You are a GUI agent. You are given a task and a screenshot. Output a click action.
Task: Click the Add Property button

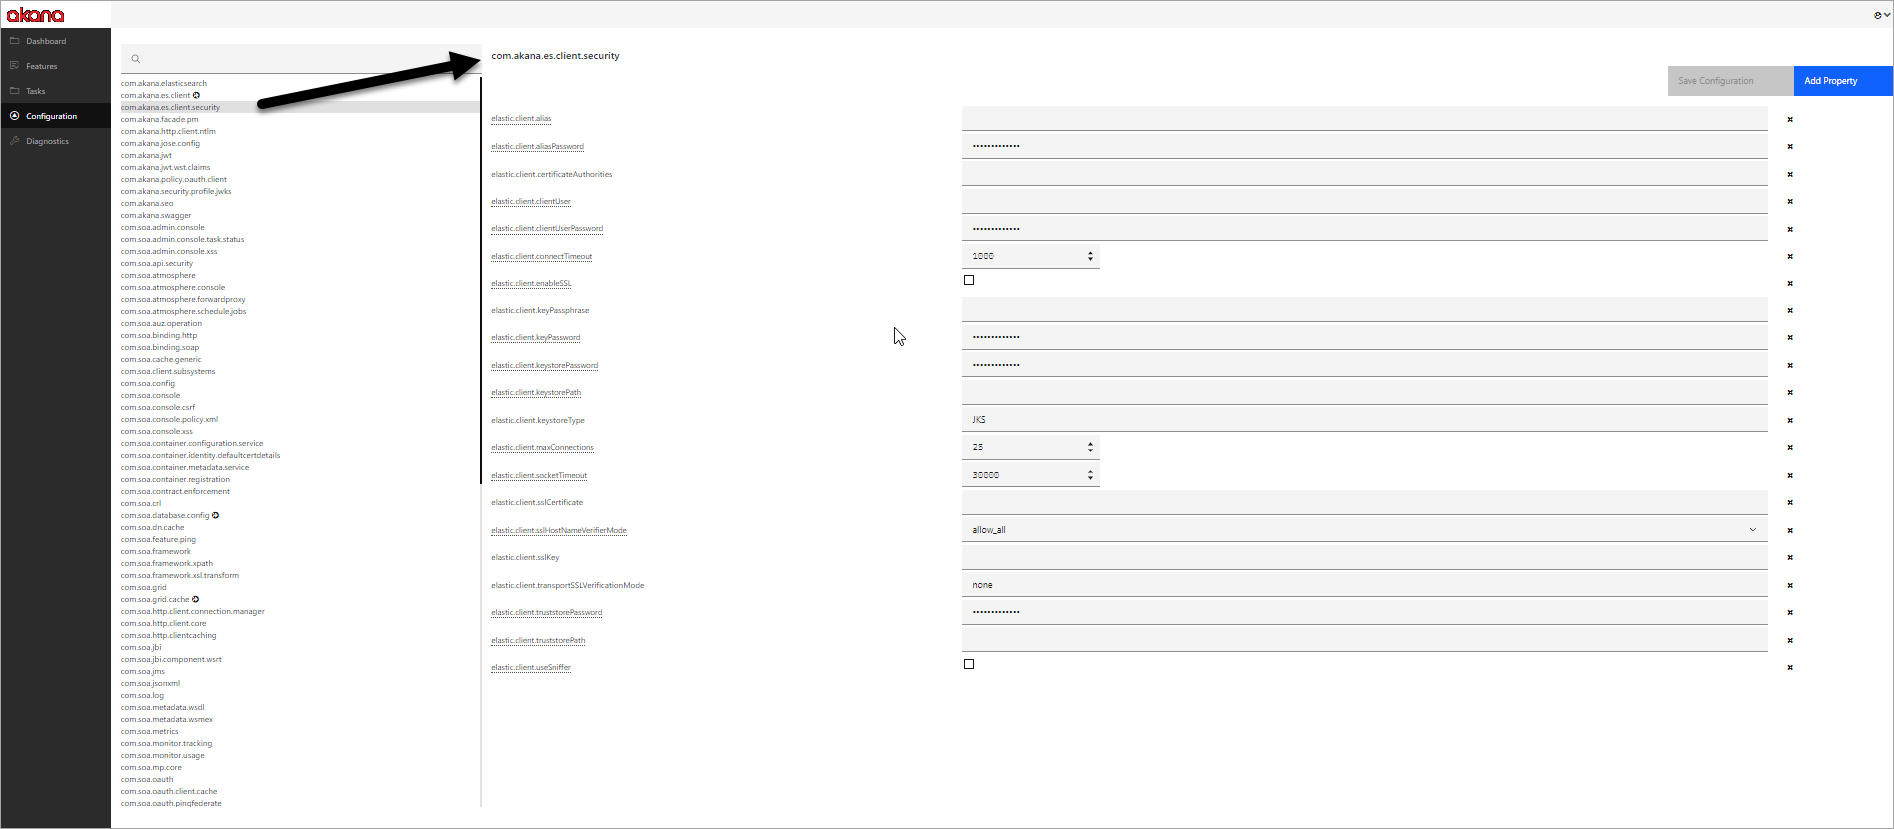point(1843,81)
